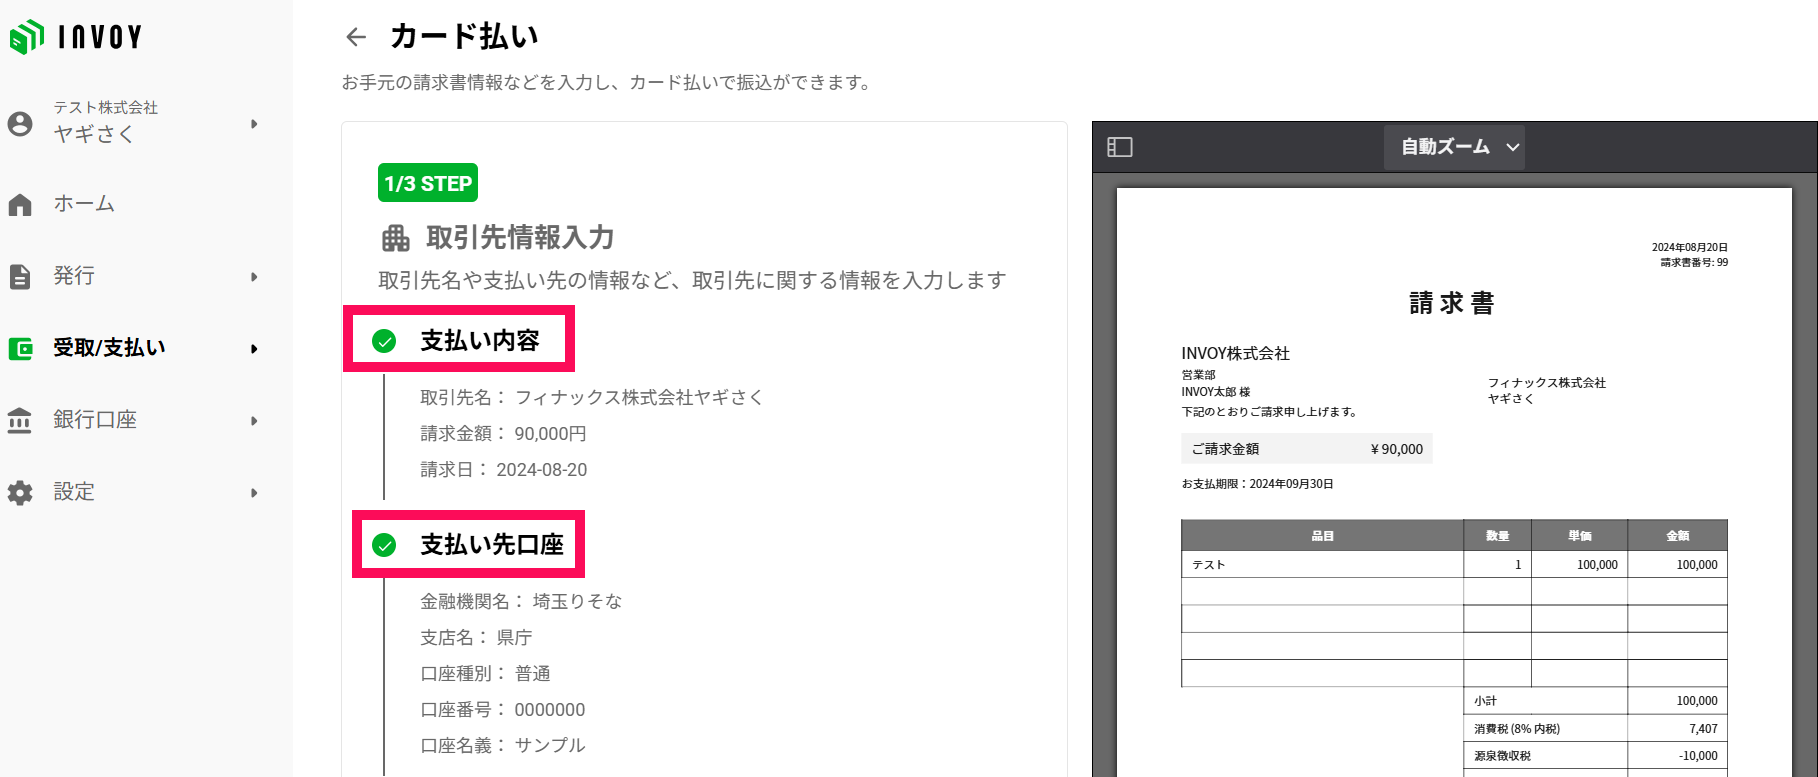Expand the 設定 submenu arrow
Image resolution: width=1818 pixels, height=777 pixels.
[x=254, y=493]
